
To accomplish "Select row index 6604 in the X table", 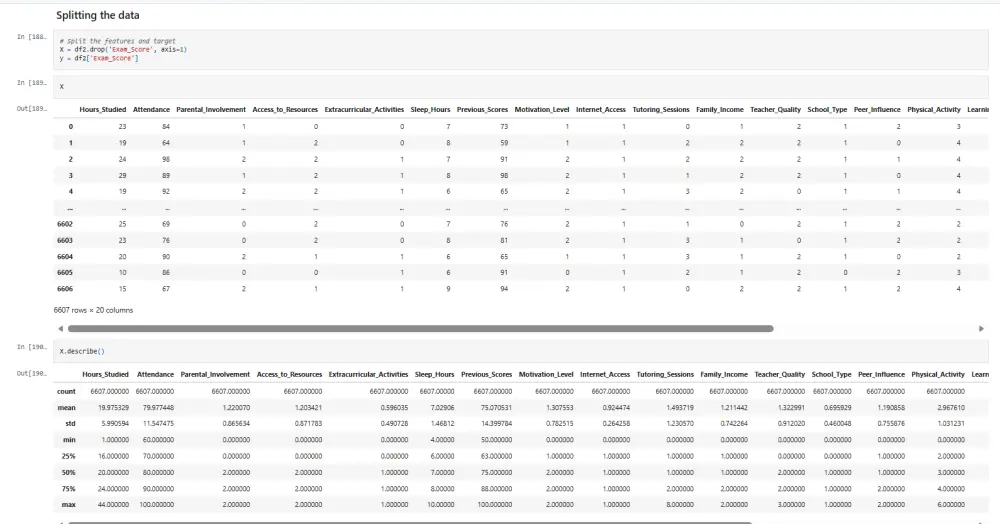I will pos(65,257).
